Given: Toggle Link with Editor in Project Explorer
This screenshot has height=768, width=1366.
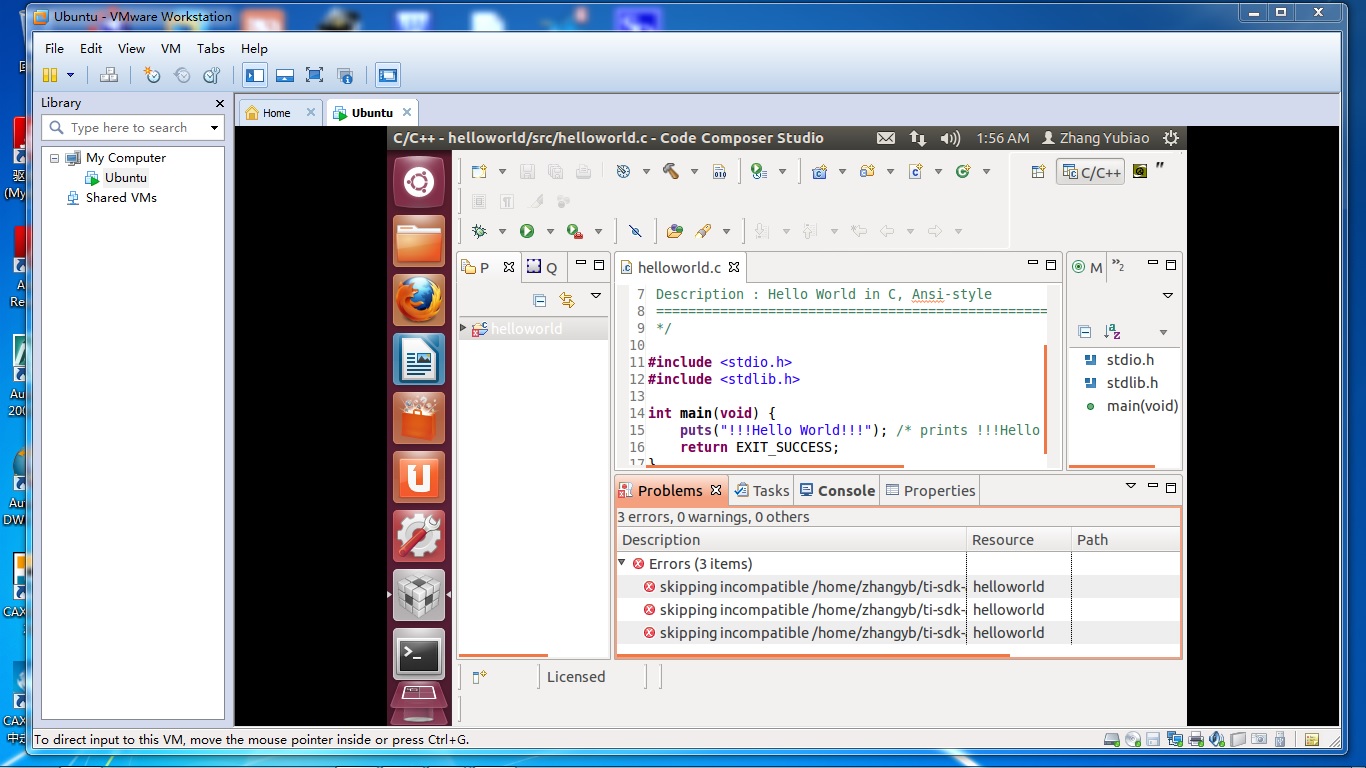Looking at the screenshot, I should 567,300.
